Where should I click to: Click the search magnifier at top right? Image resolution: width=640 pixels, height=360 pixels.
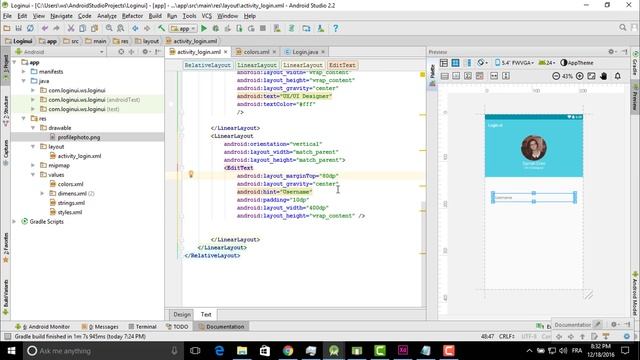click(x=622, y=27)
